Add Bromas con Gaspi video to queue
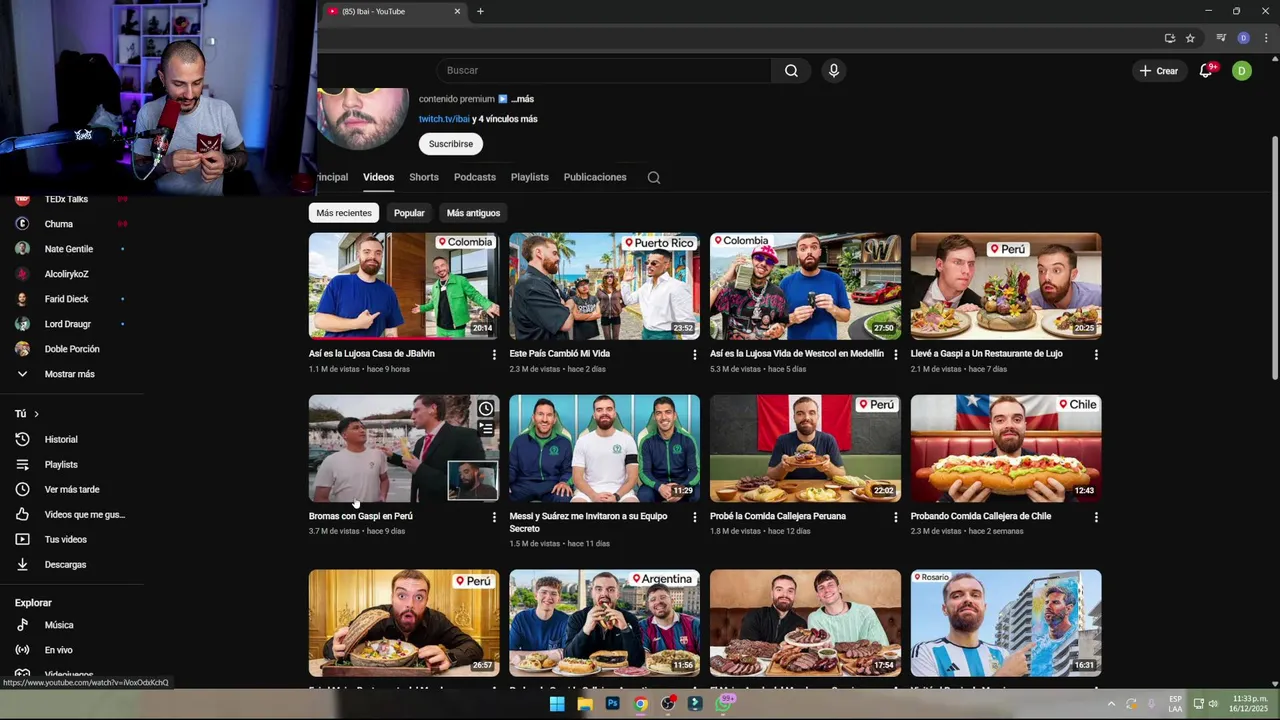The height and width of the screenshot is (720, 1280). 485,428
